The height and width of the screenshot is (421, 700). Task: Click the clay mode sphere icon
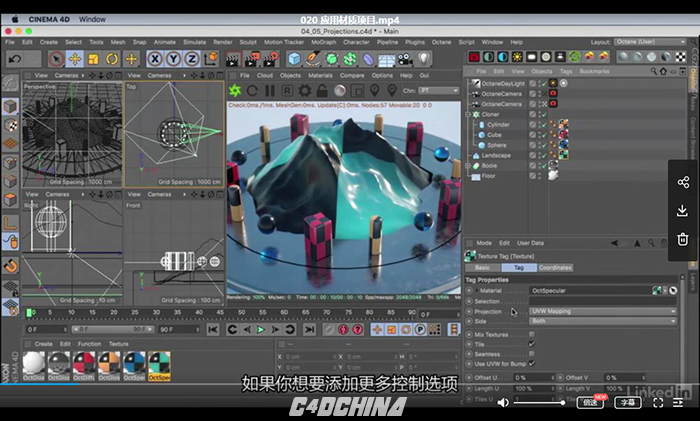[340, 91]
